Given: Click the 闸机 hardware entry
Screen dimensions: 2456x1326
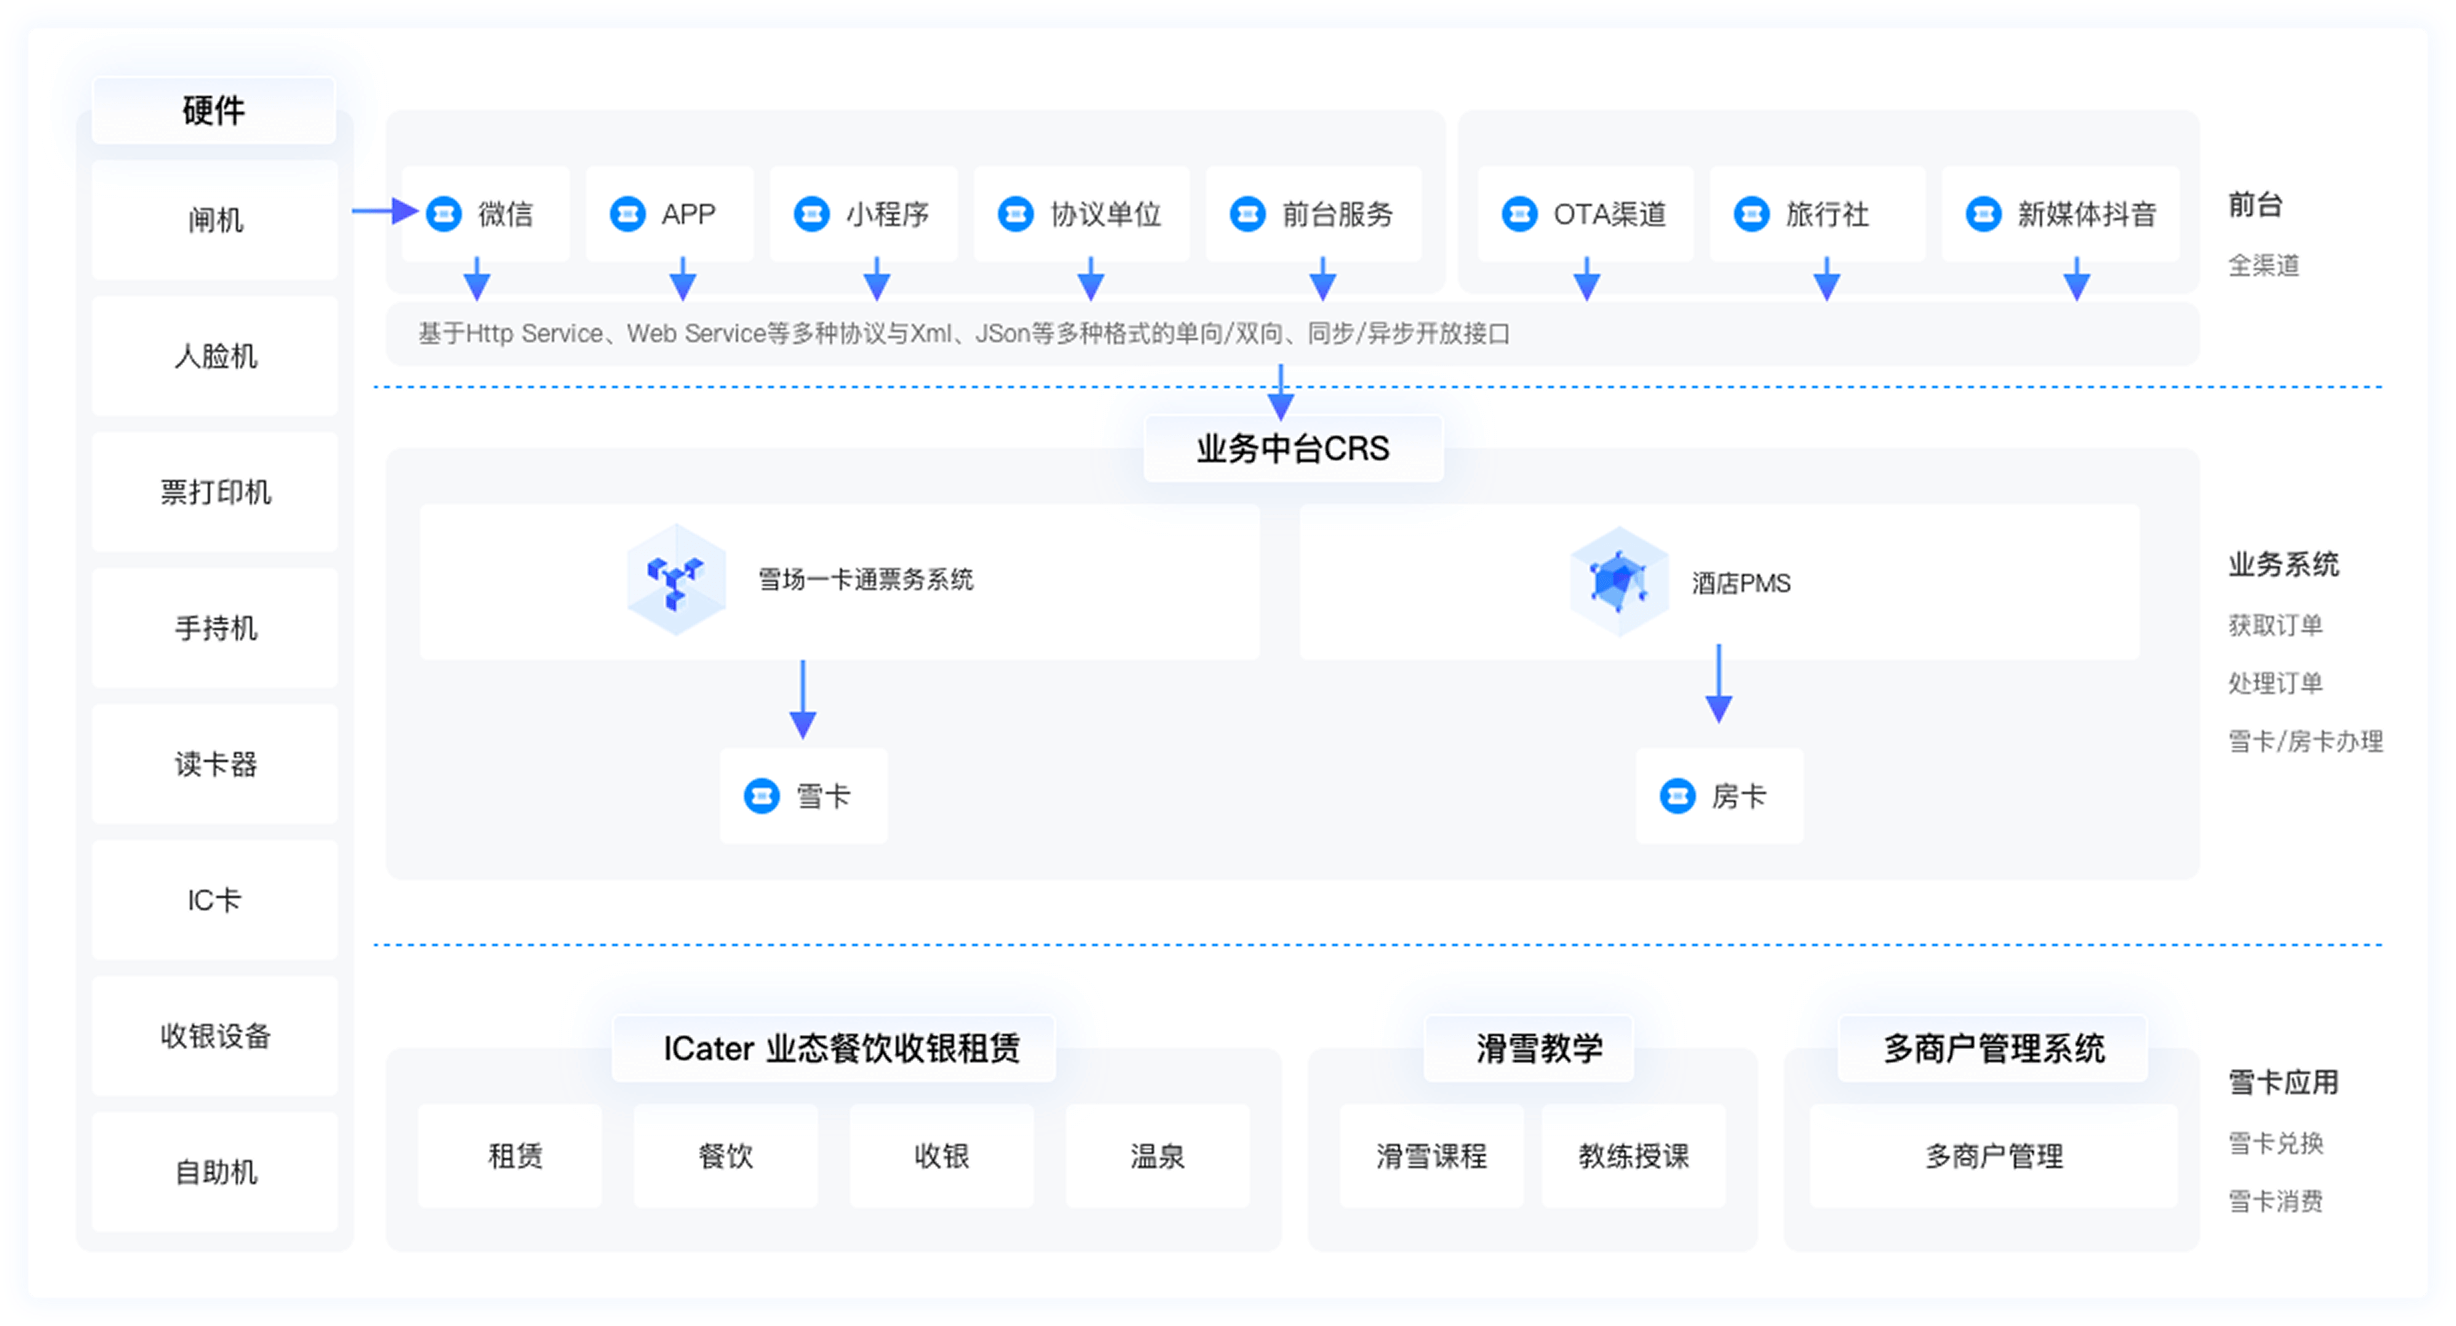Looking at the screenshot, I should coord(215,220).
